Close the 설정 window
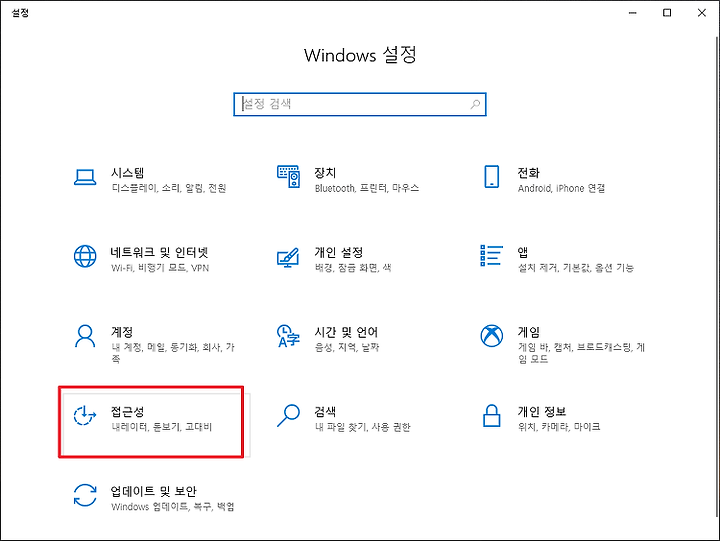 [702, 13]
